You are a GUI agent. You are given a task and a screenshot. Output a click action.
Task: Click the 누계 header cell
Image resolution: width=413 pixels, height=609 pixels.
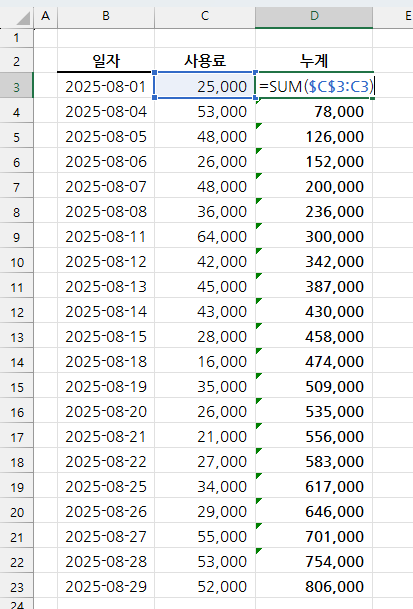pos(314,61)
